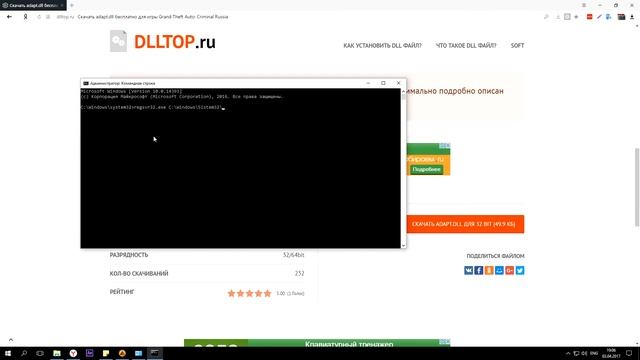Click the key icon in the address bar
This screenshot has width=640, height=360.
[546, 17]
